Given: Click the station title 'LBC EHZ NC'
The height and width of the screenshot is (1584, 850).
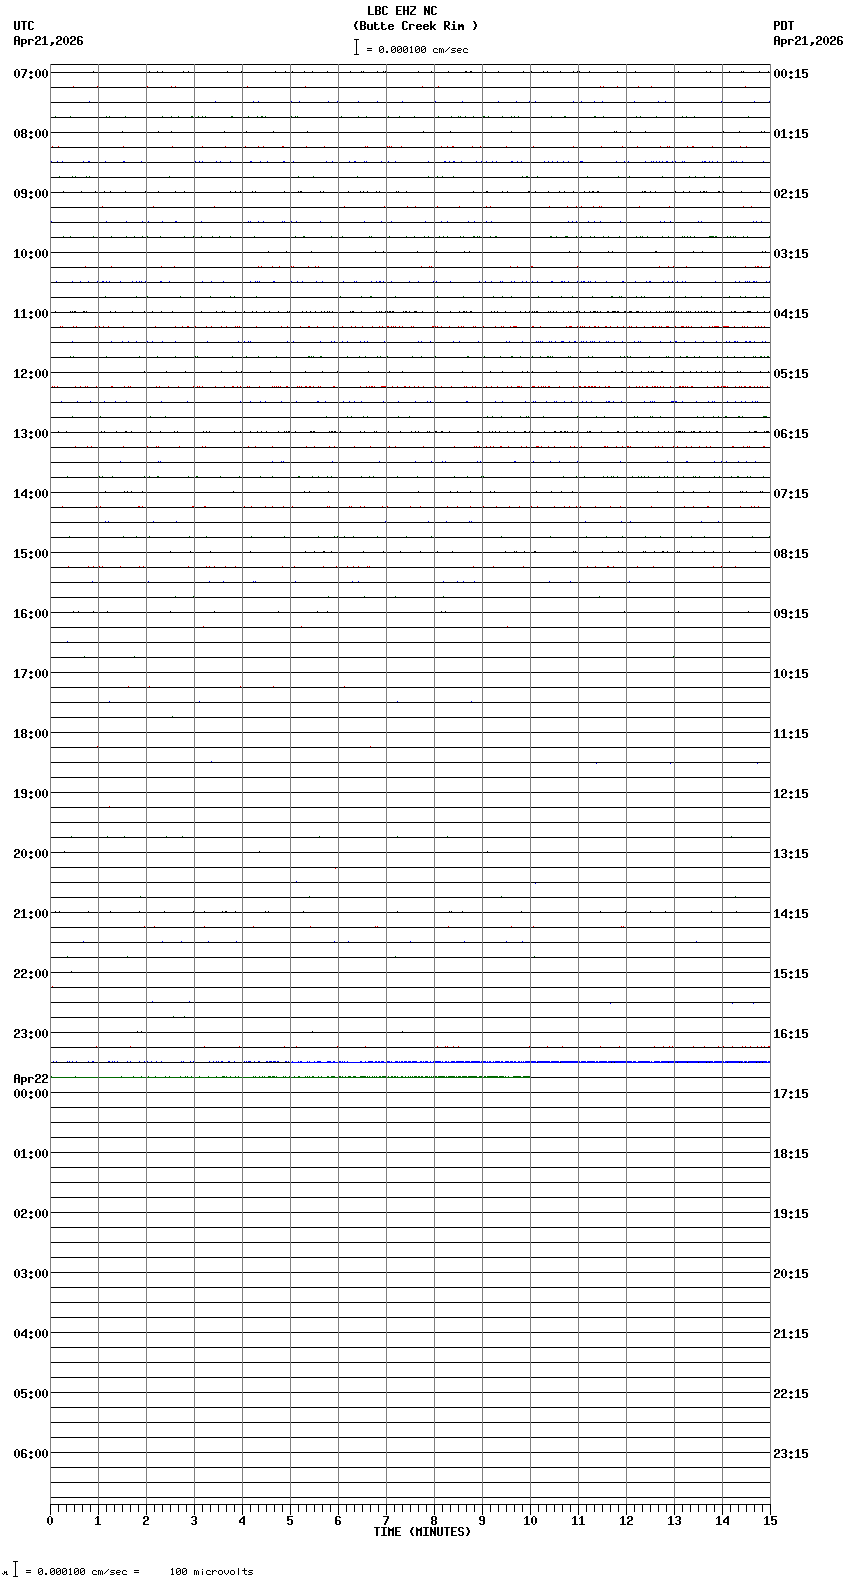Looking at the screenshot, I should [x=402, y=11].
